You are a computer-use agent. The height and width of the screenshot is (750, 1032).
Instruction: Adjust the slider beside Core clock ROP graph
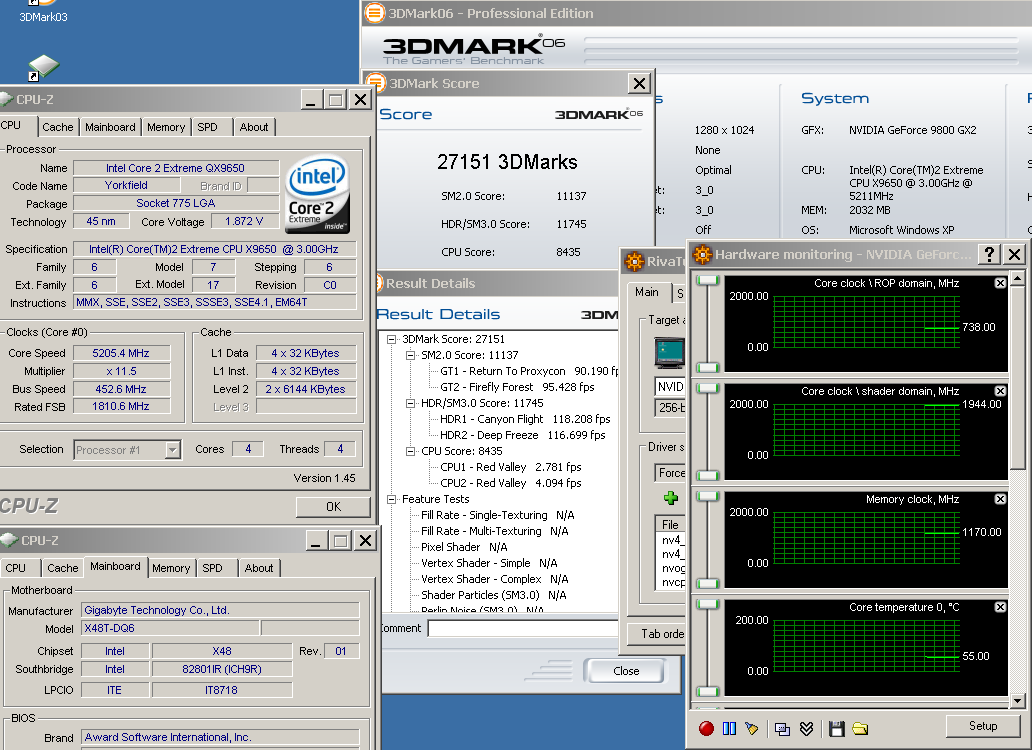click(708, 324)
